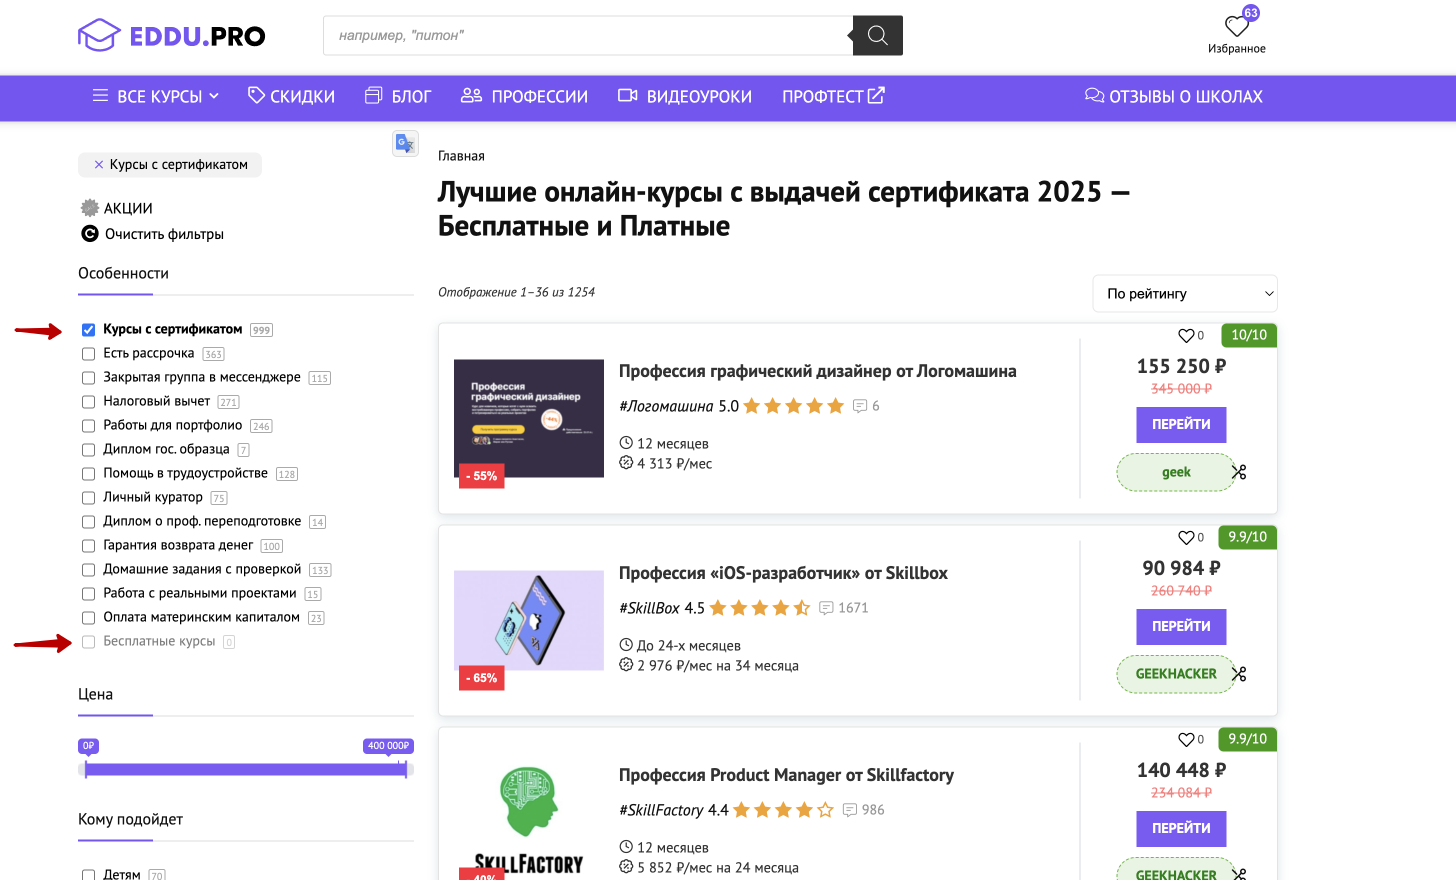Open comments icon with 986 reviews
Image resolution: width=1456 pixels, height=880 pixels.
pos(850,810)
